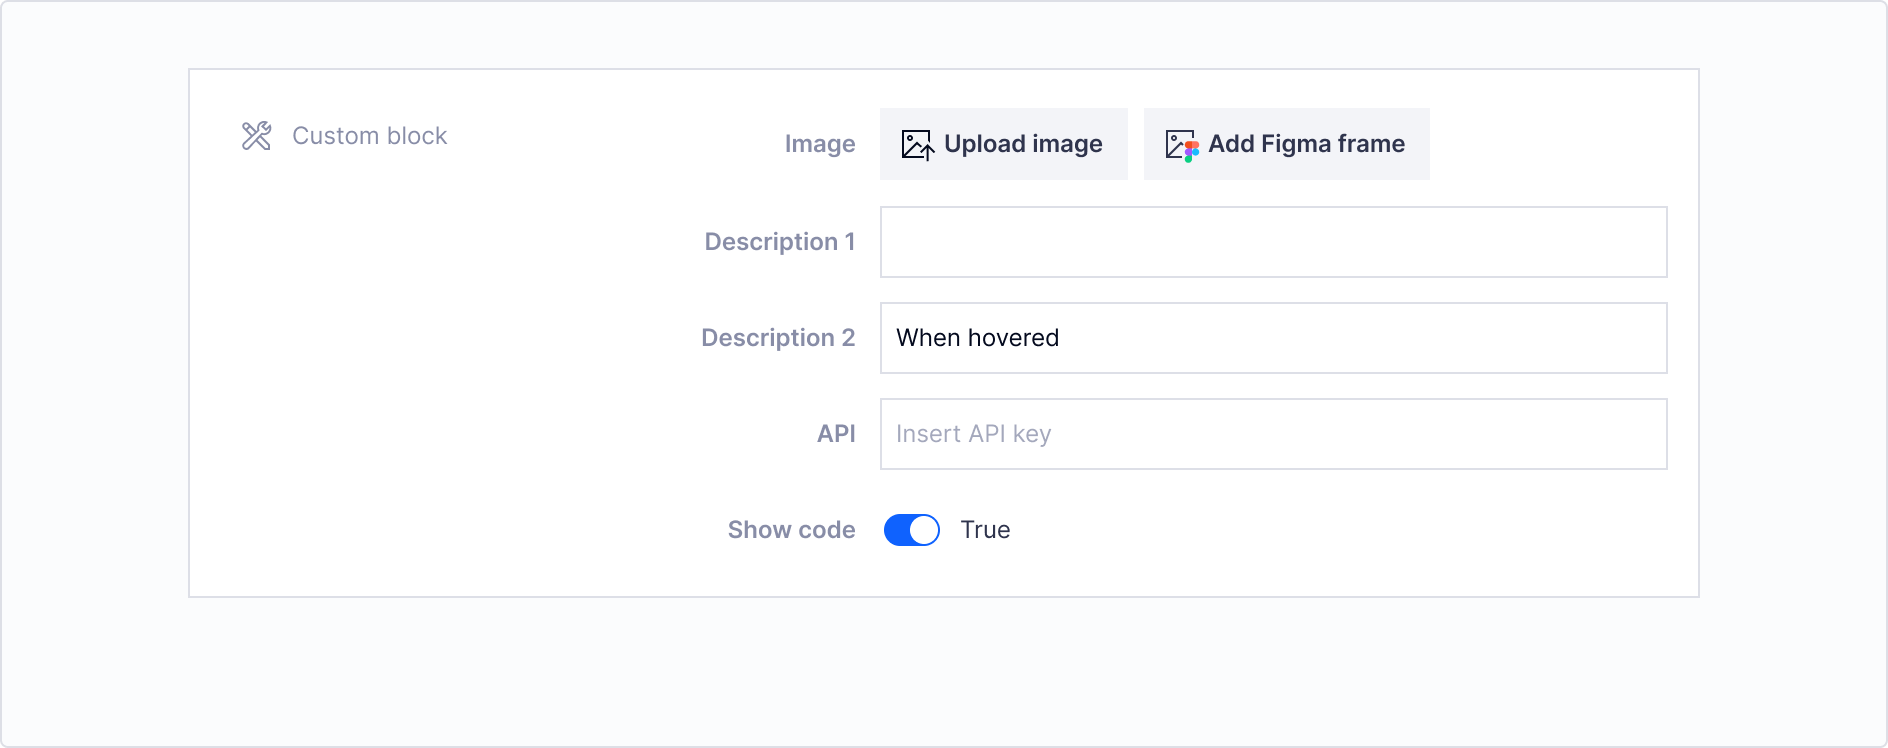
Task: Click the API field label
Action: pyautogui.click(x=835, y=434)
